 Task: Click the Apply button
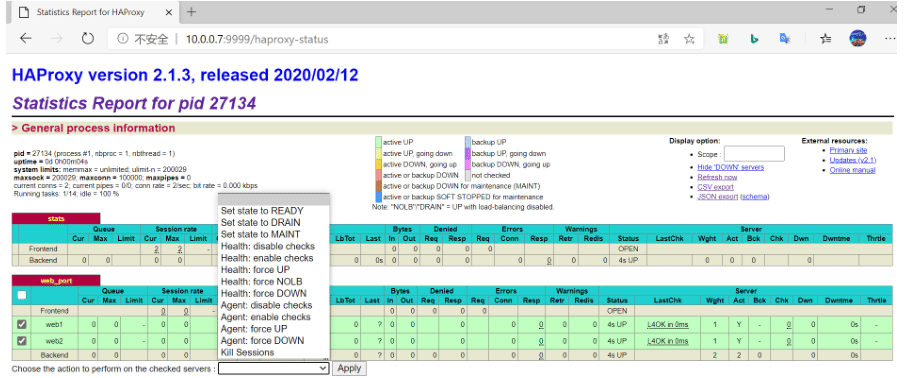tap(349, 368)
